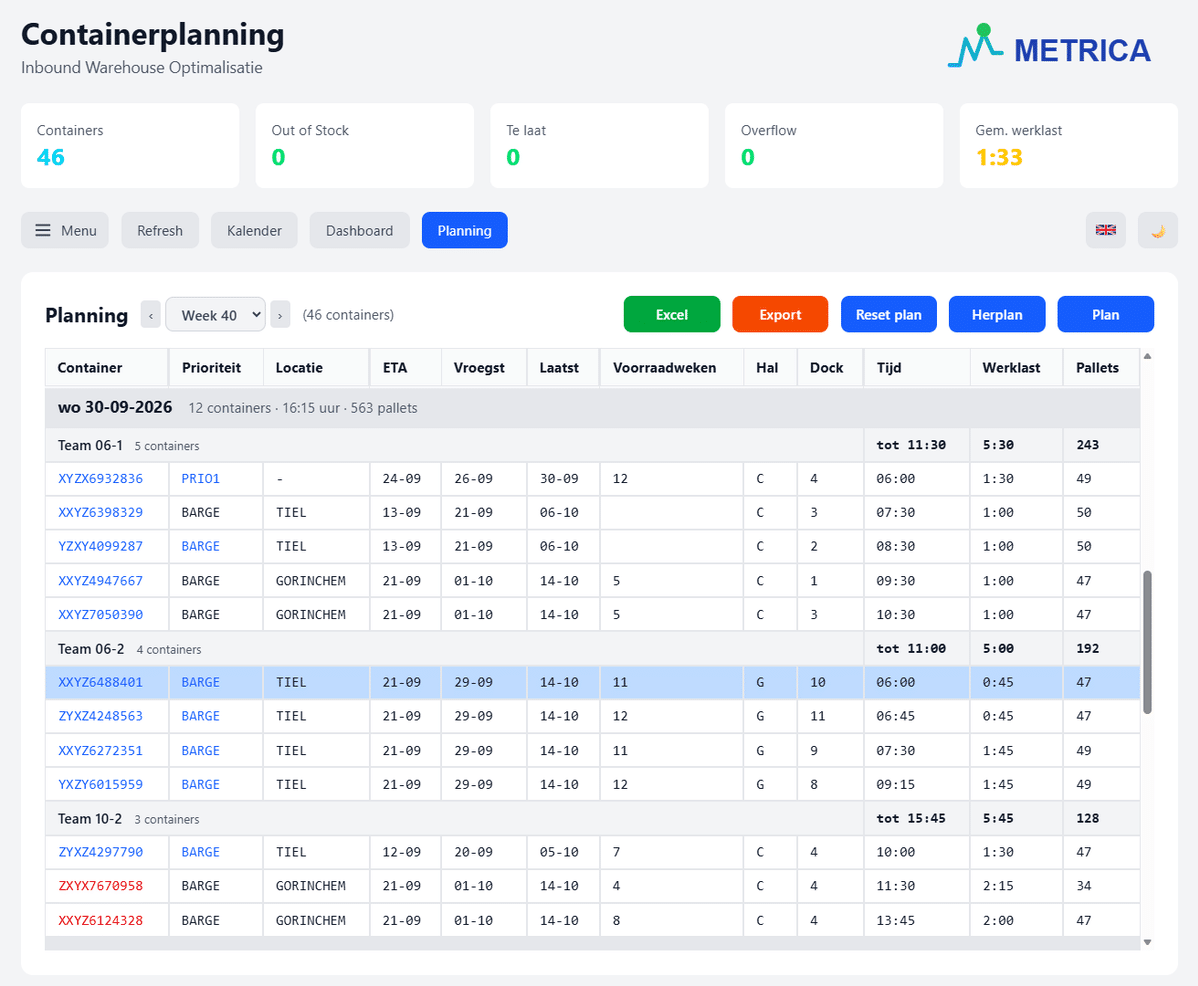Click the Containers 46 stat card
This screenshot has height=986, width=1198.
[x=130, y=145]
